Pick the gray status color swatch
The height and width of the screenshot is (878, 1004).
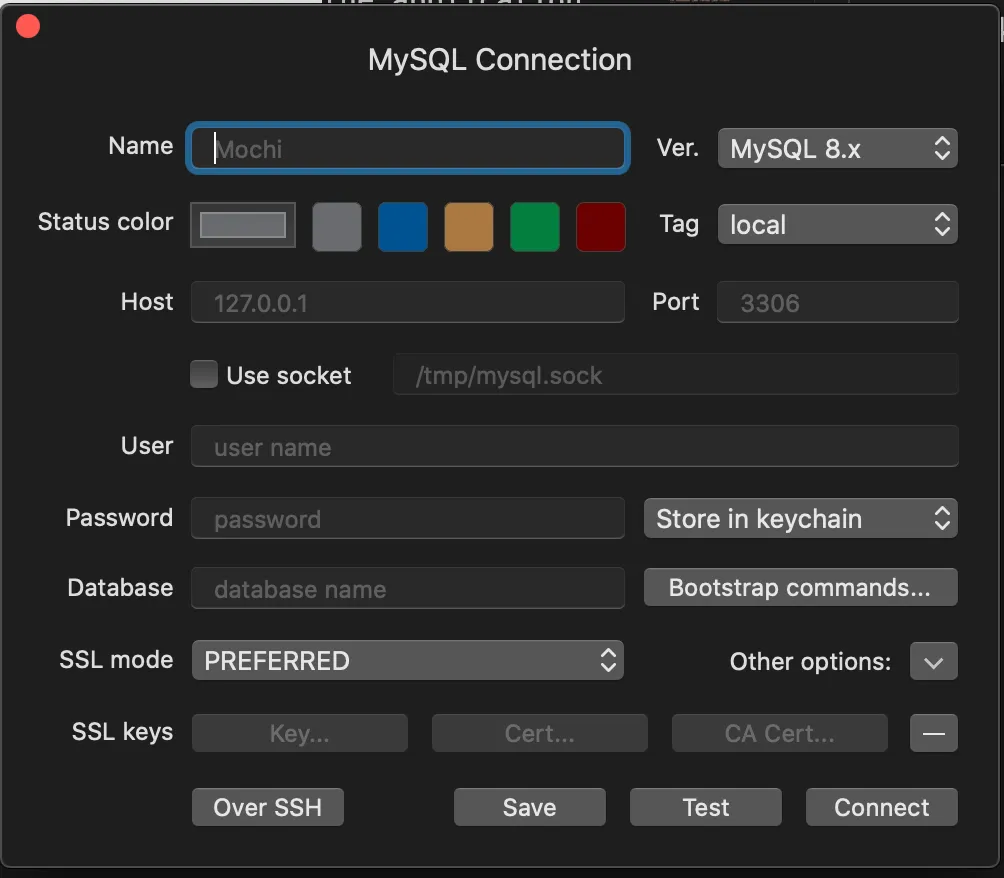tap(337, 226)
